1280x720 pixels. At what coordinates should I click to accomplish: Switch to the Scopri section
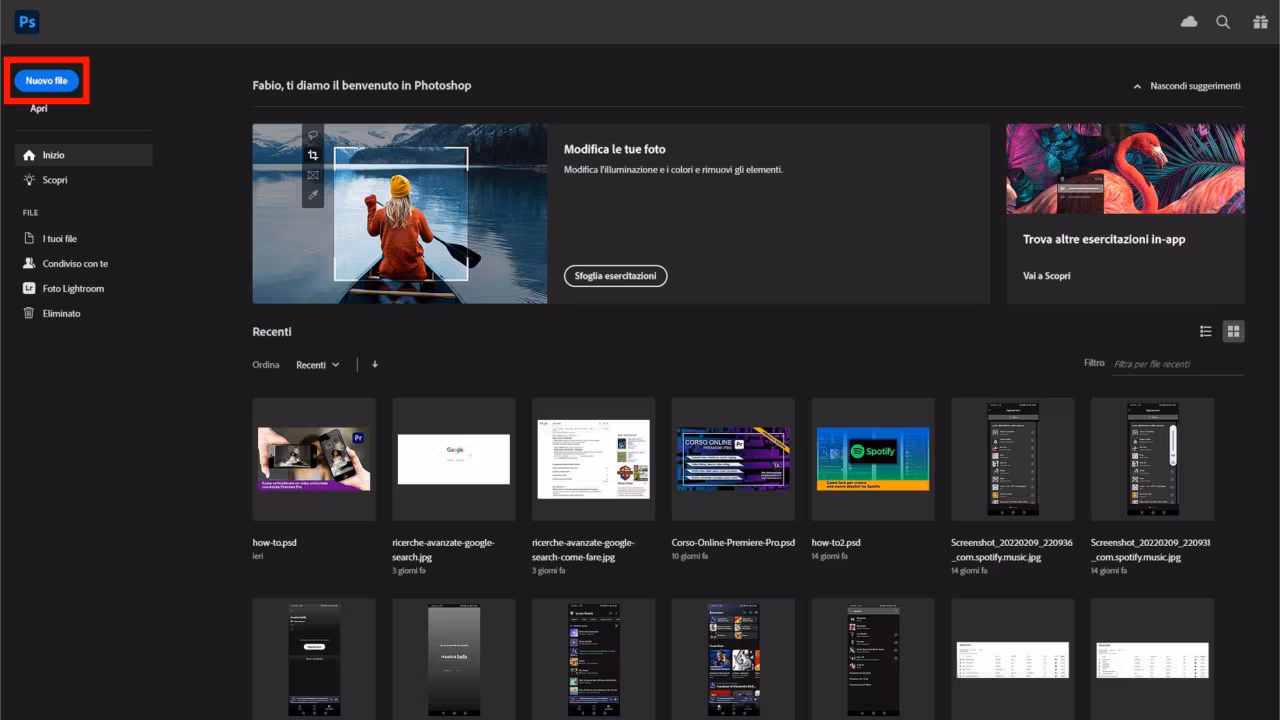pos(53,180)
